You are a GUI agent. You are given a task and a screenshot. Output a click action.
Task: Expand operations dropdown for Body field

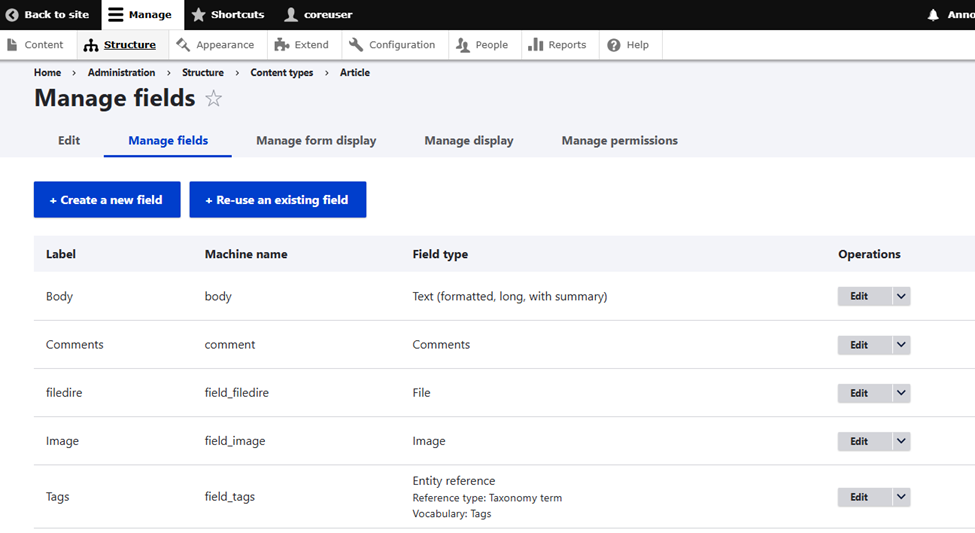click(x=901, y=296)
